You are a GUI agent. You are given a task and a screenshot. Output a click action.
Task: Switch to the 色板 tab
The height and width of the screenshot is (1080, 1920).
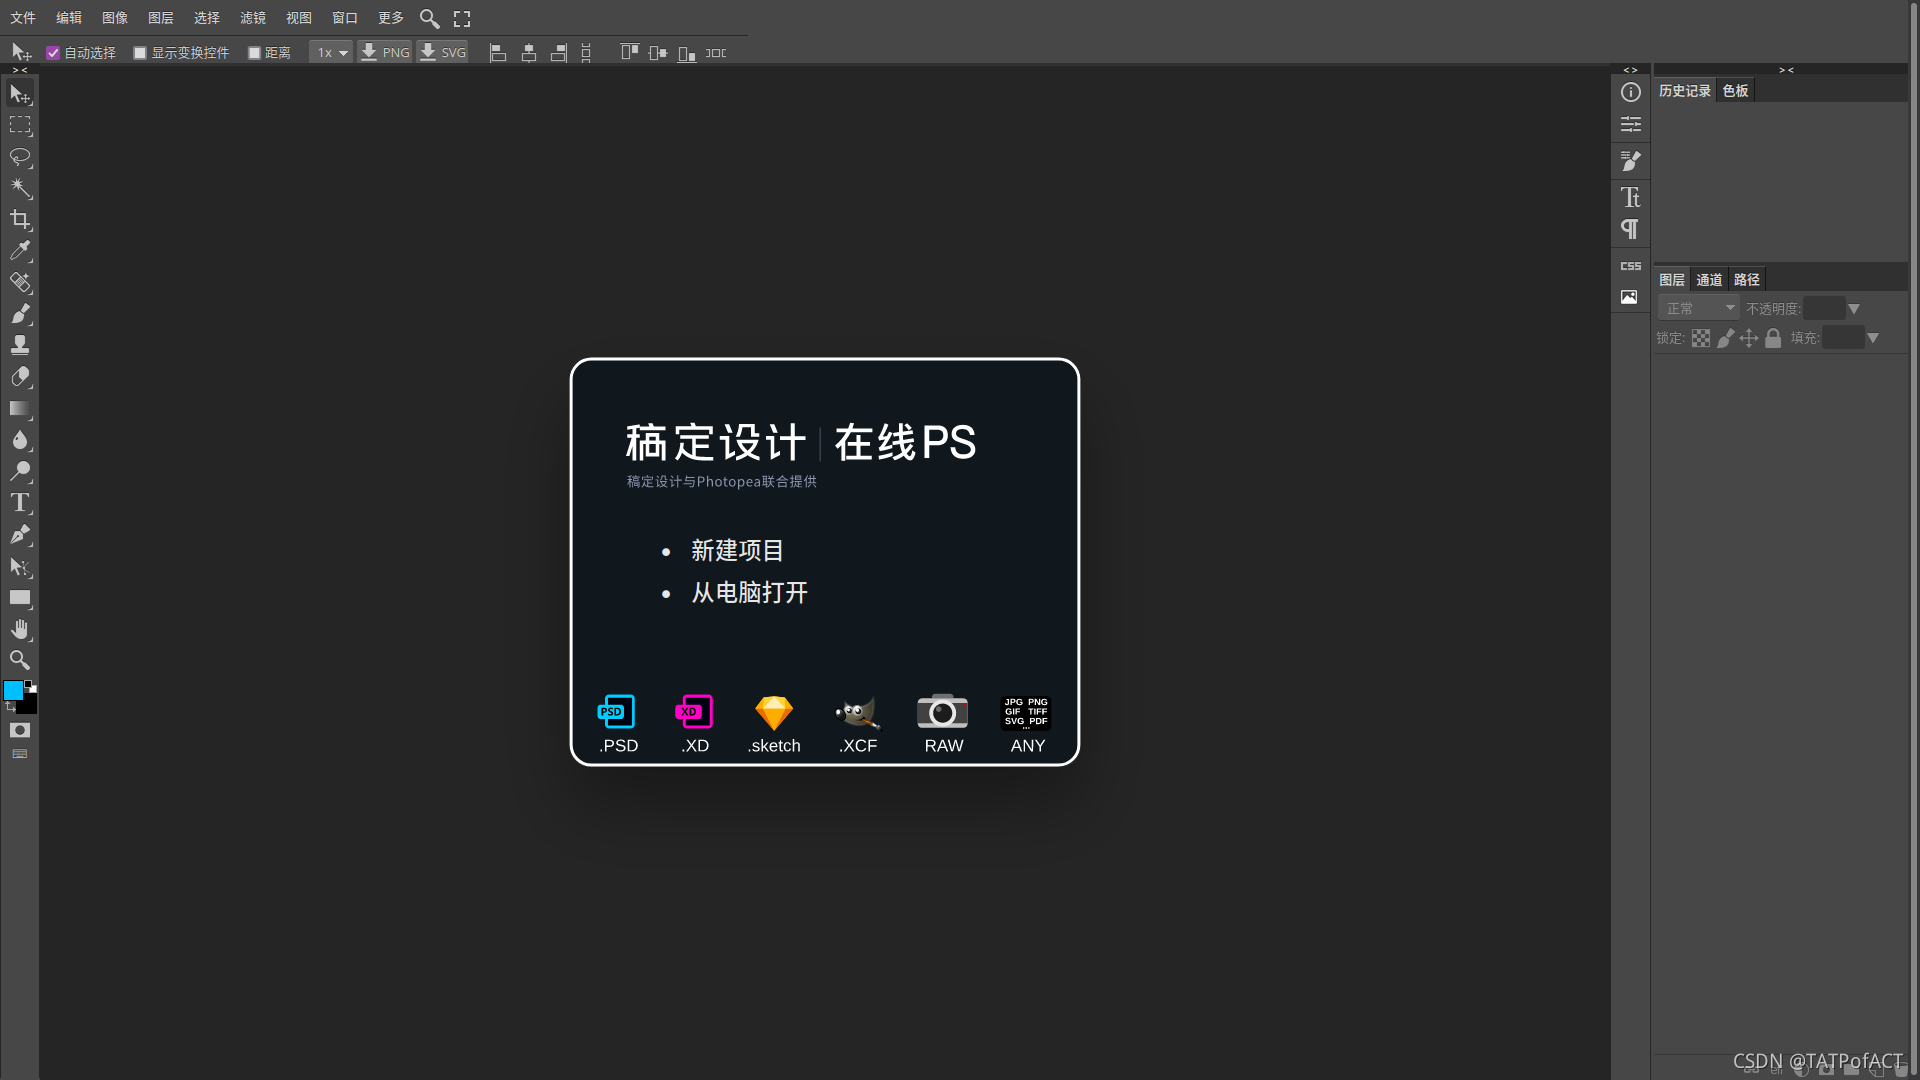1736,91
